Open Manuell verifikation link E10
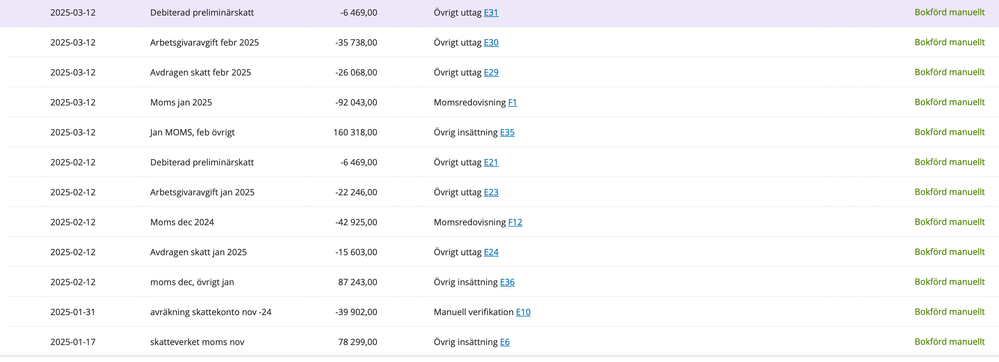Screen dimensions: 999x362 tap(523, 312)
